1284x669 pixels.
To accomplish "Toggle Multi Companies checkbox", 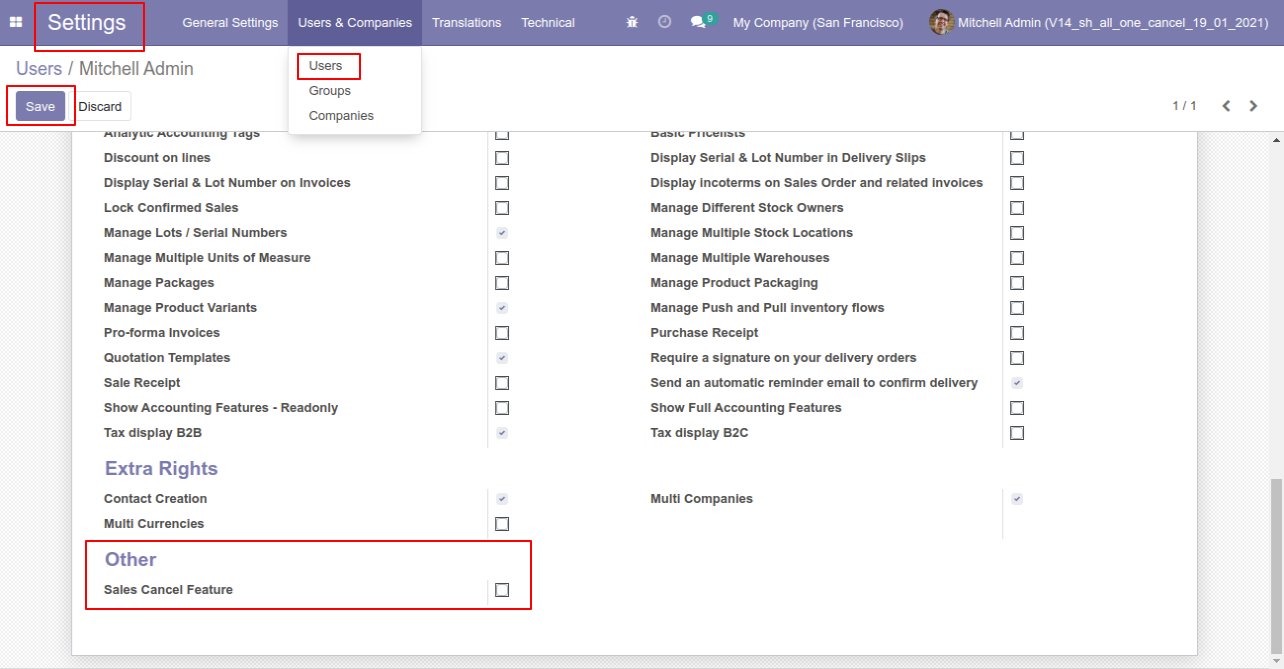I will tap(1017, 499).
